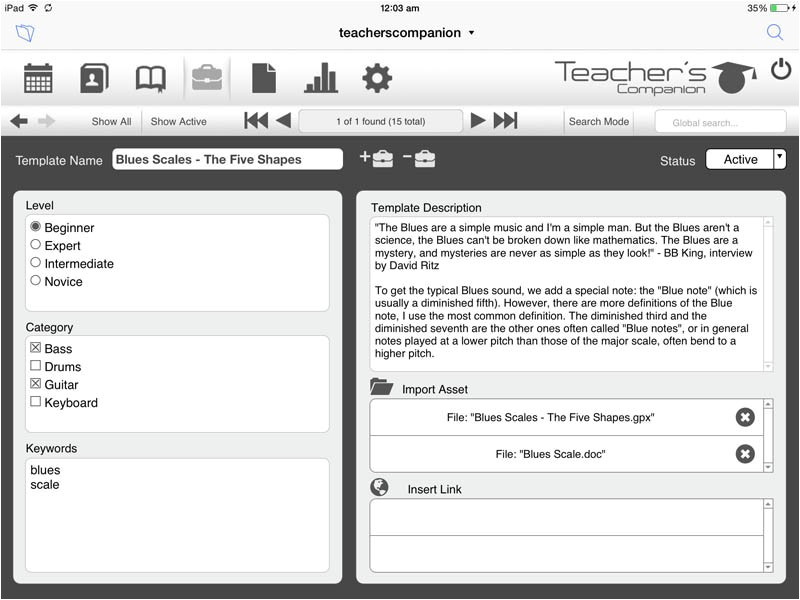Click the Insert Link globe icon

point(379,487)
